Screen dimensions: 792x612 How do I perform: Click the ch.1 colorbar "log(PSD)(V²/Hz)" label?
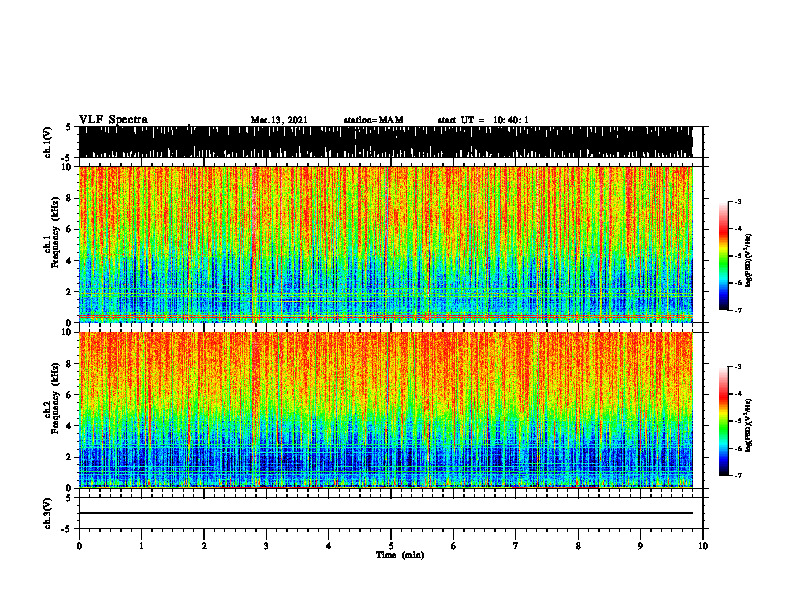(x=749, y=261)
